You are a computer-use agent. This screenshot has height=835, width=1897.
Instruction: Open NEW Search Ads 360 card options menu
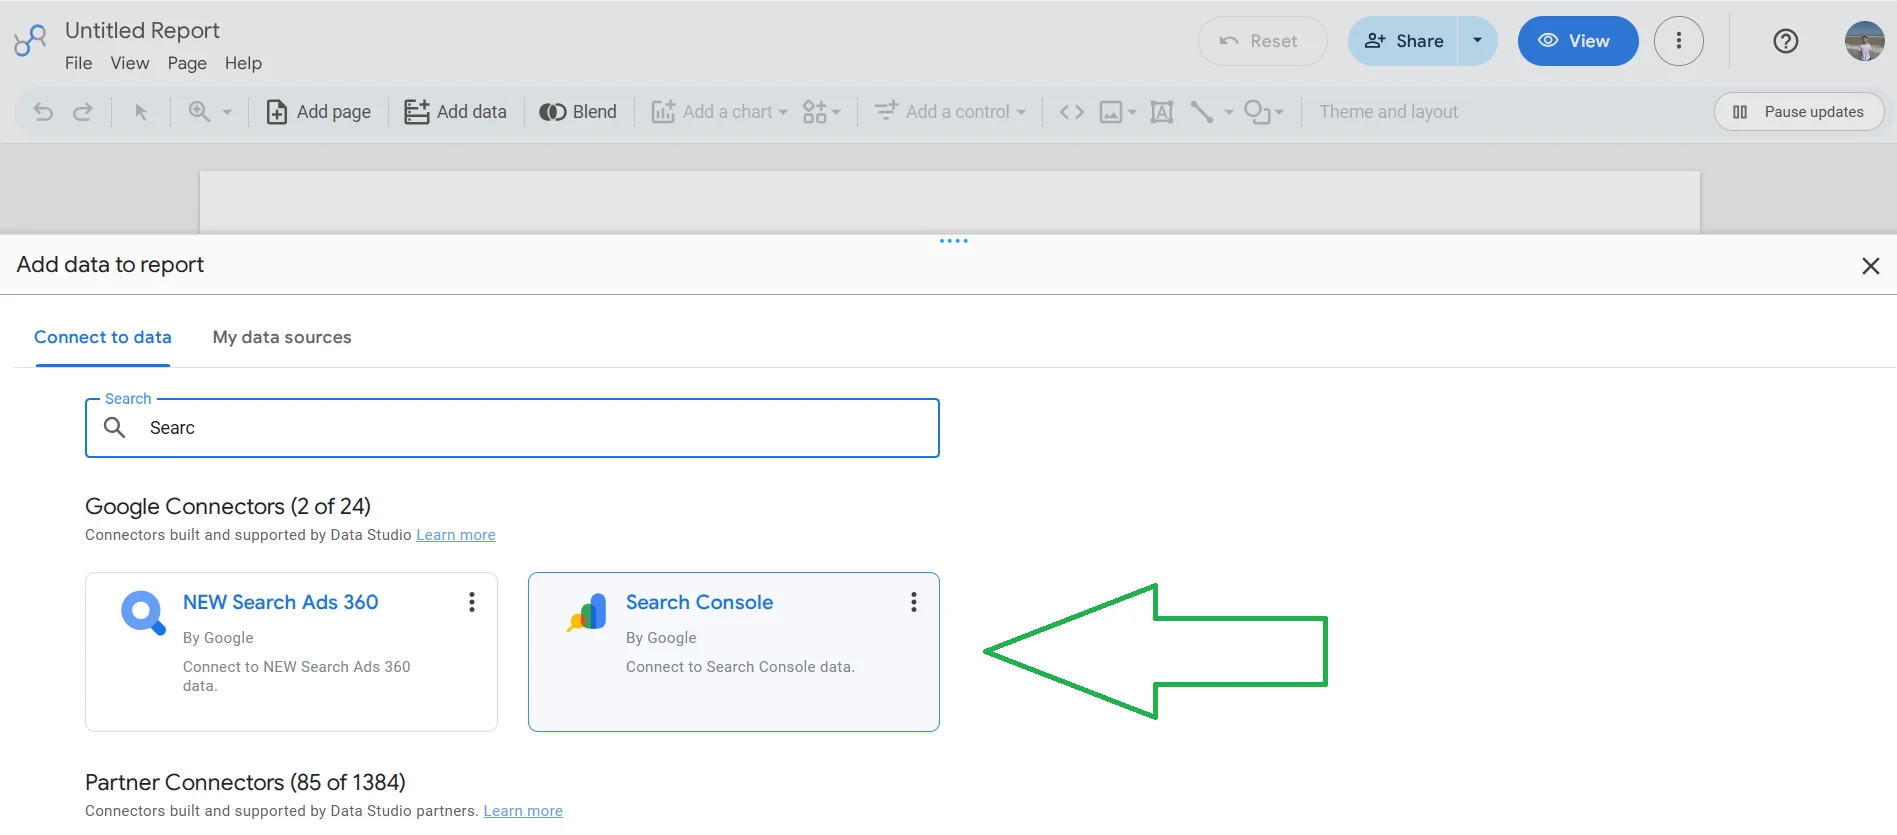pos(472,602)
